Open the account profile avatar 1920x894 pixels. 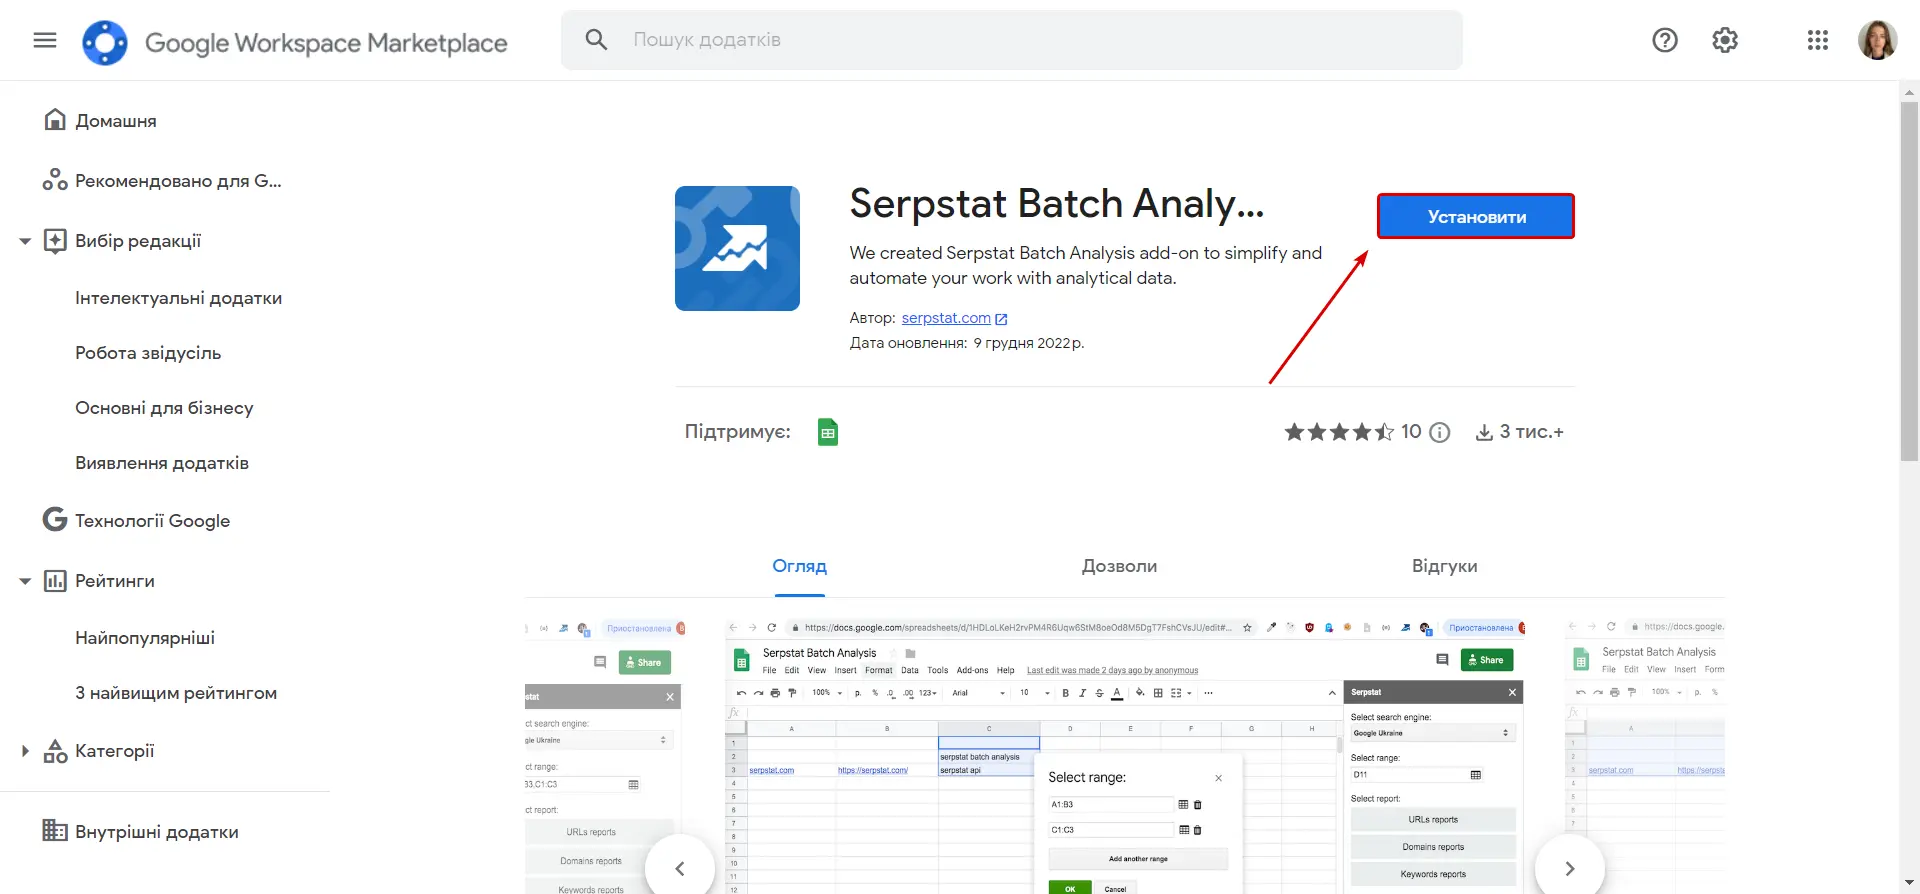click(1877, 40)
